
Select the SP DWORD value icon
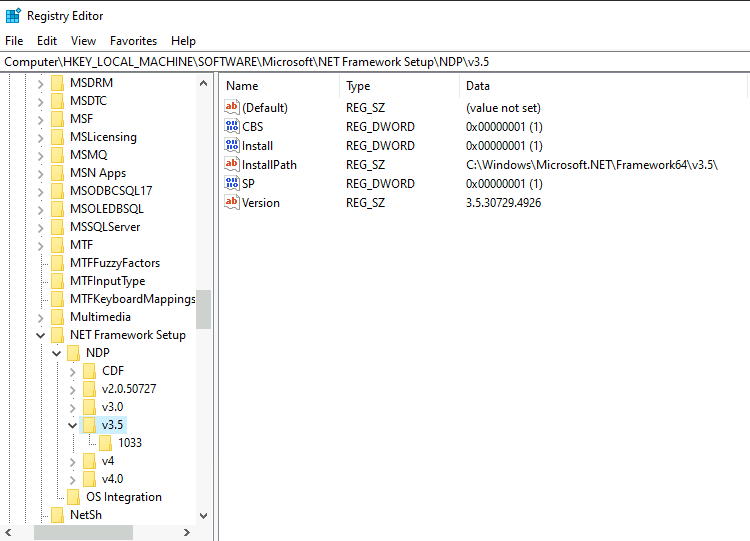232,183
